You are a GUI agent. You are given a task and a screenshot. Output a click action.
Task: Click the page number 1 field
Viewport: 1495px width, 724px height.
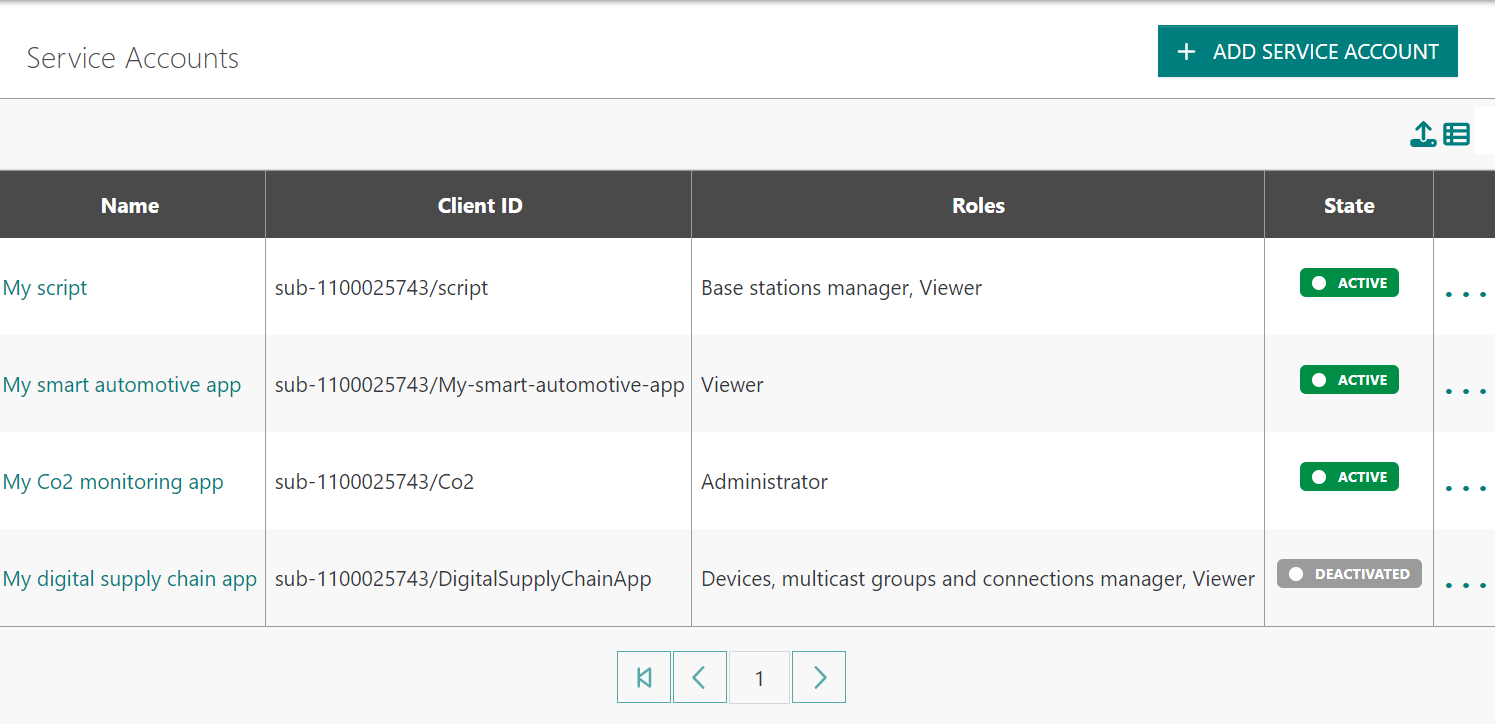[x=759, y=678]
